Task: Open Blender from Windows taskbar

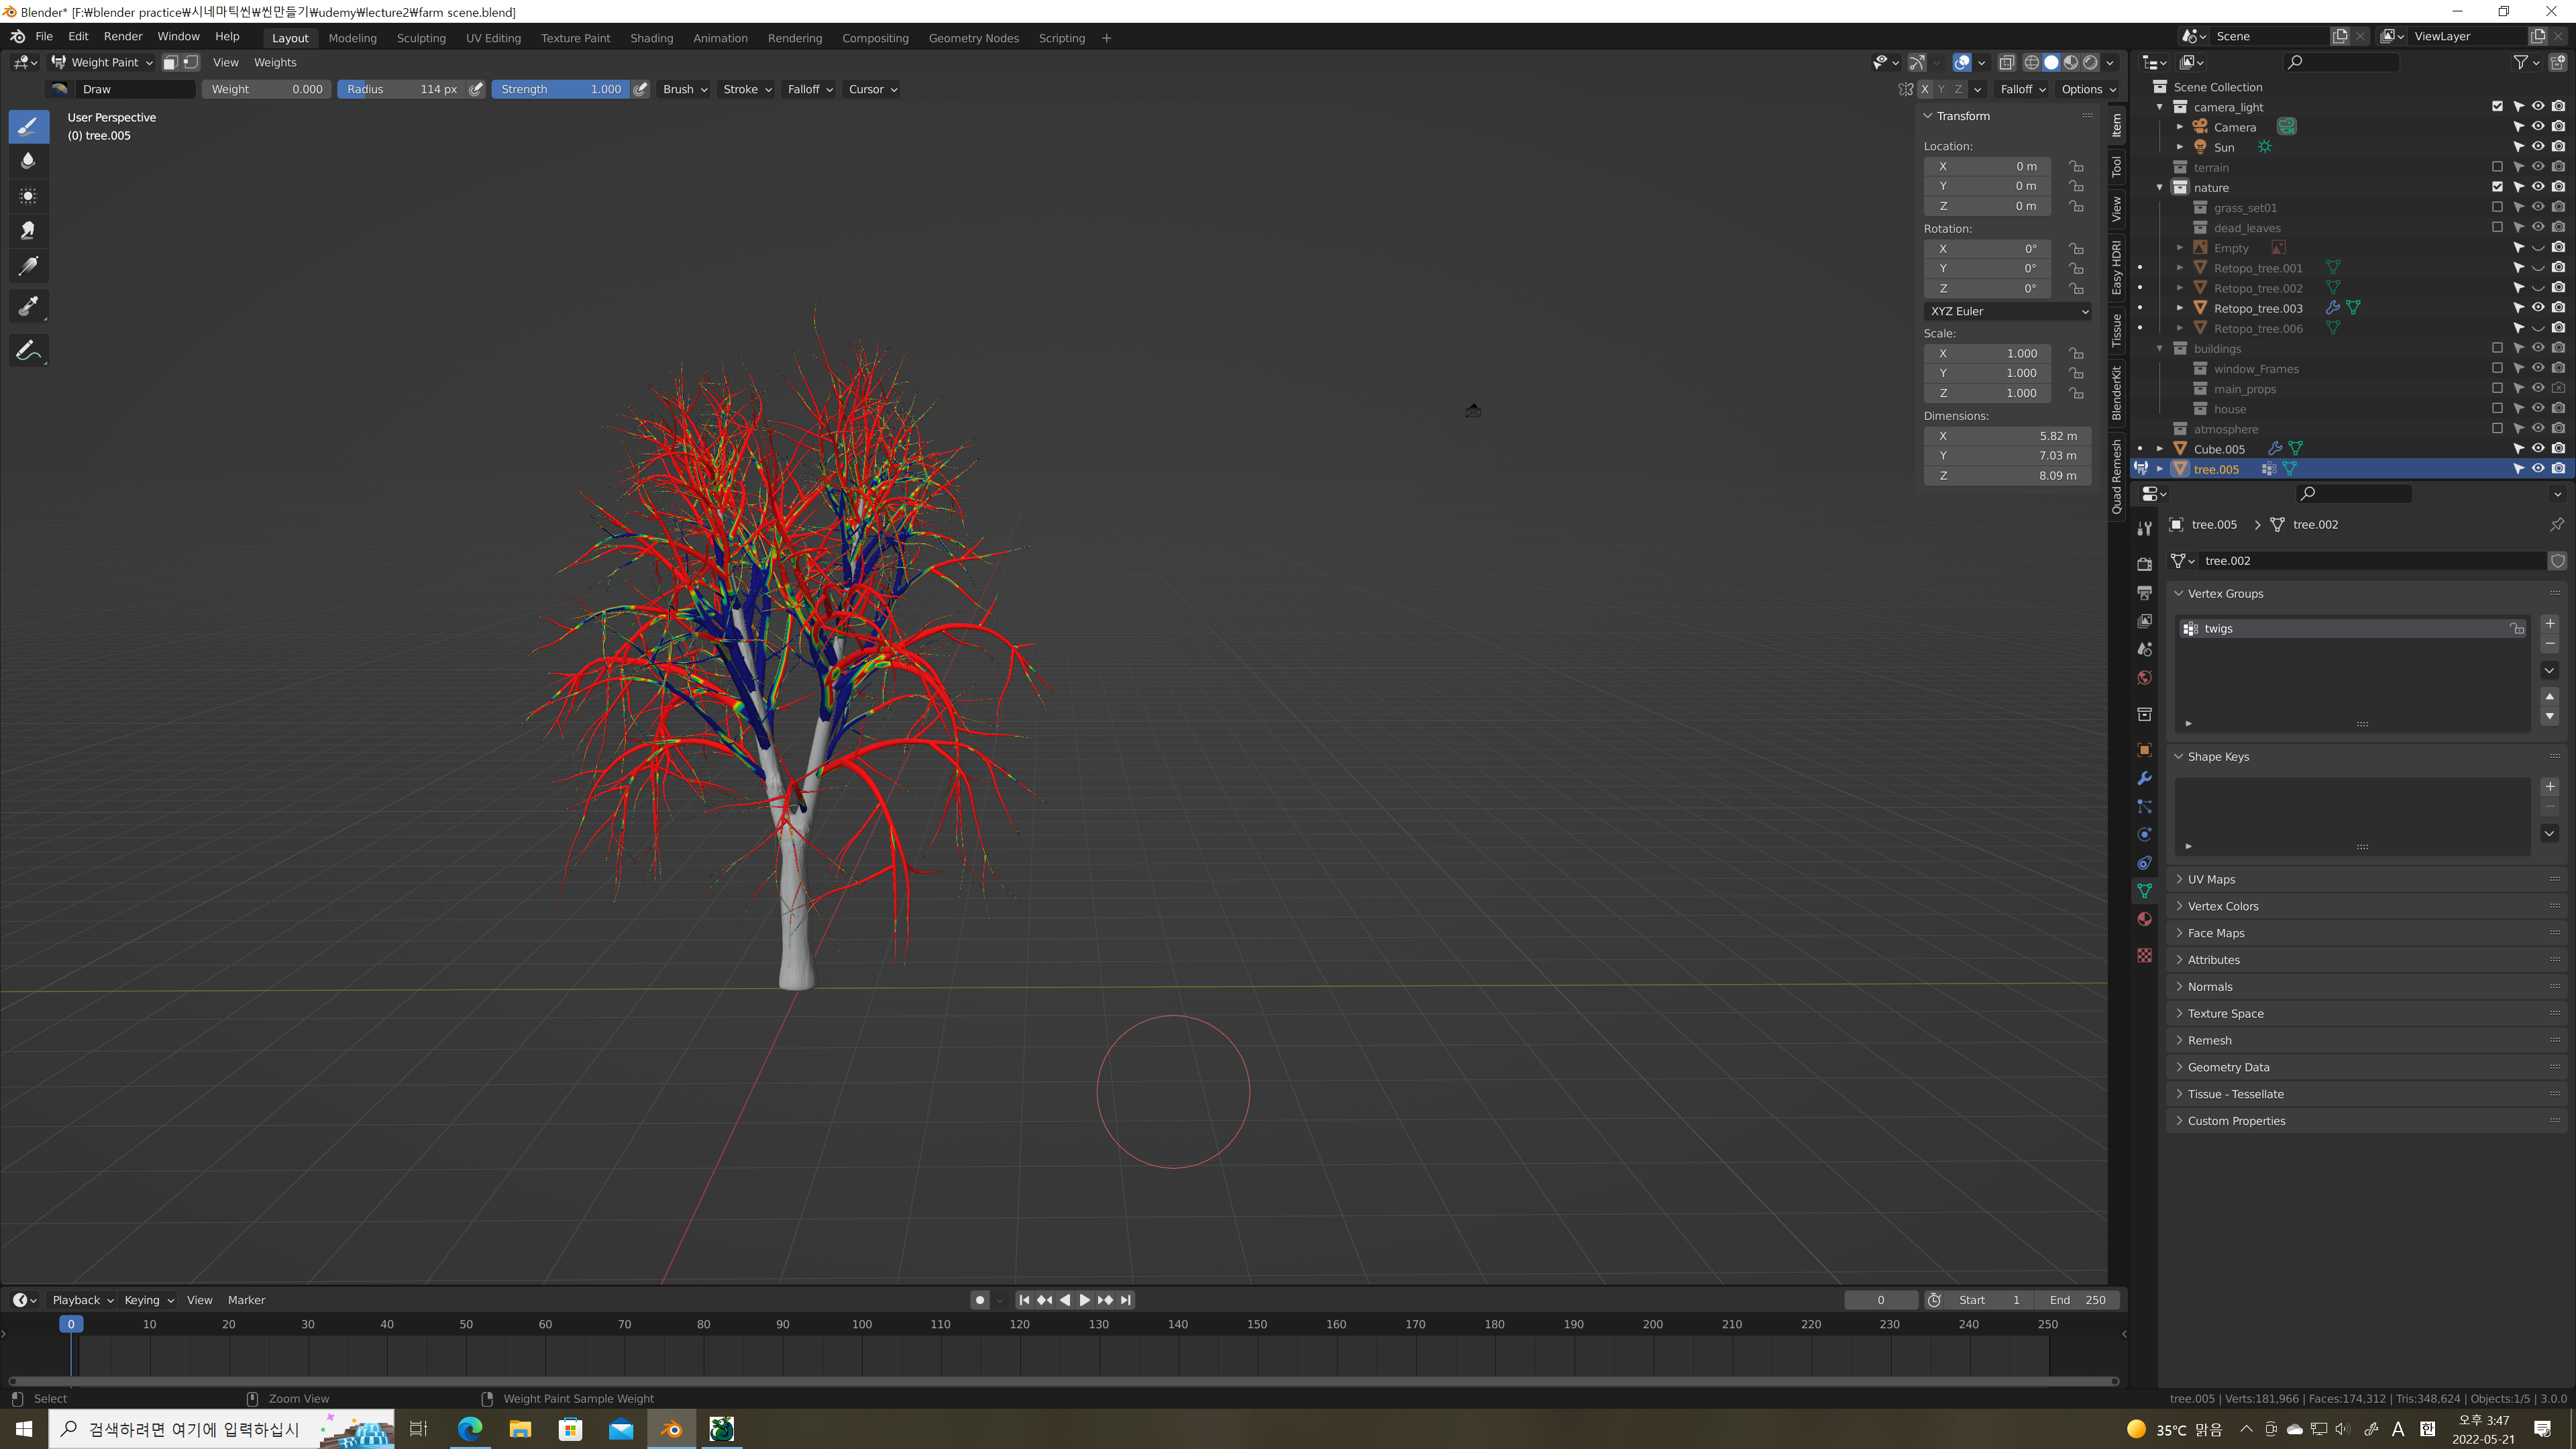Action: click(x=671, y=1429)
